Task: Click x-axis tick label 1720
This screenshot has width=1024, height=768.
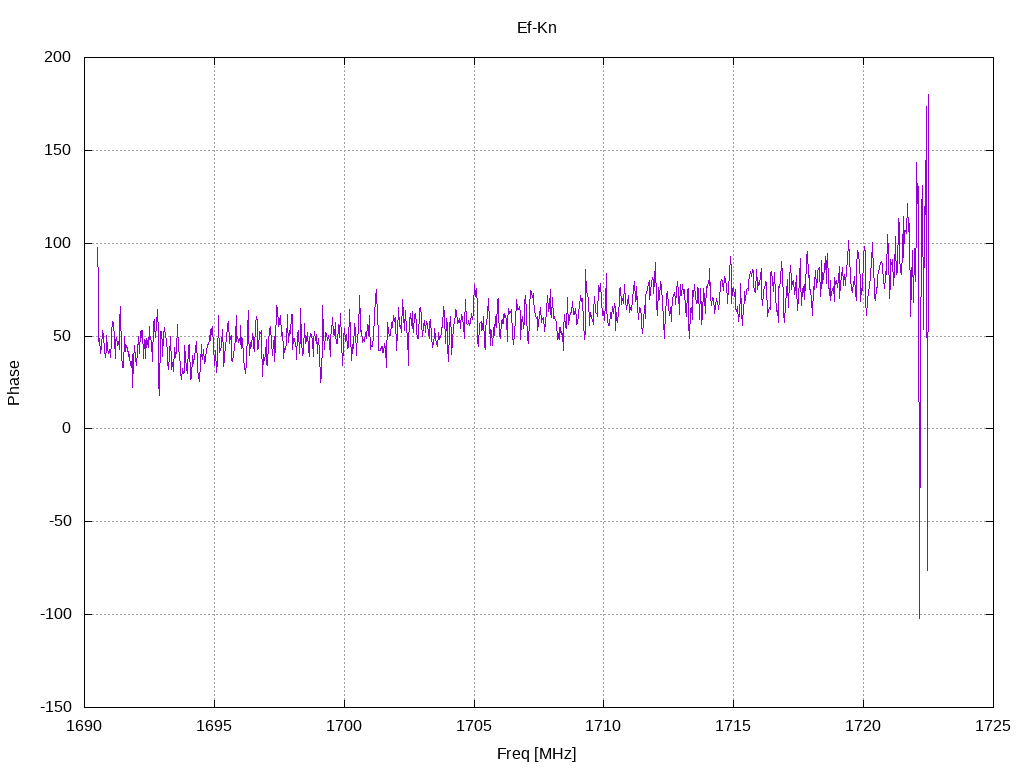Action: (863, 726)
